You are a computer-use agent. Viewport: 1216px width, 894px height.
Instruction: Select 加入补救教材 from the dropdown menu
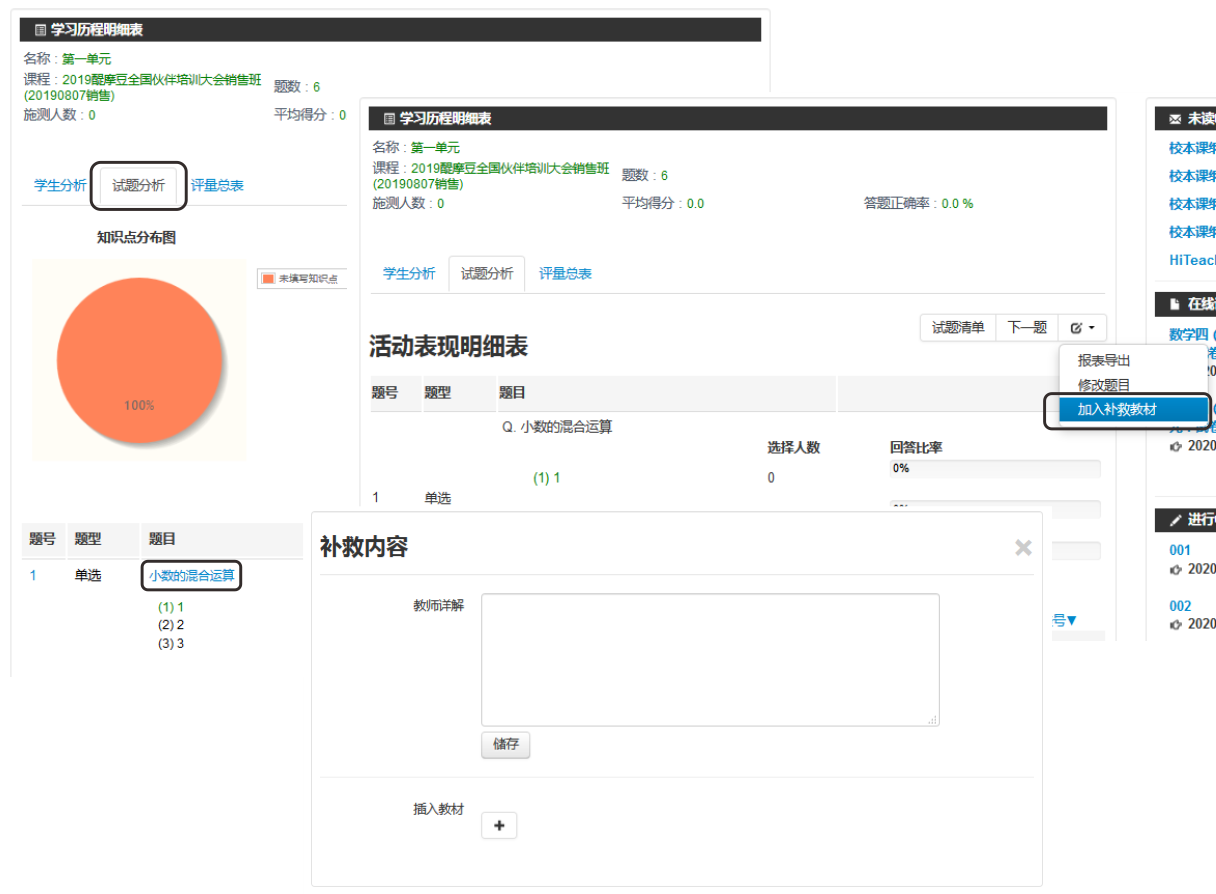(1117, 410)
